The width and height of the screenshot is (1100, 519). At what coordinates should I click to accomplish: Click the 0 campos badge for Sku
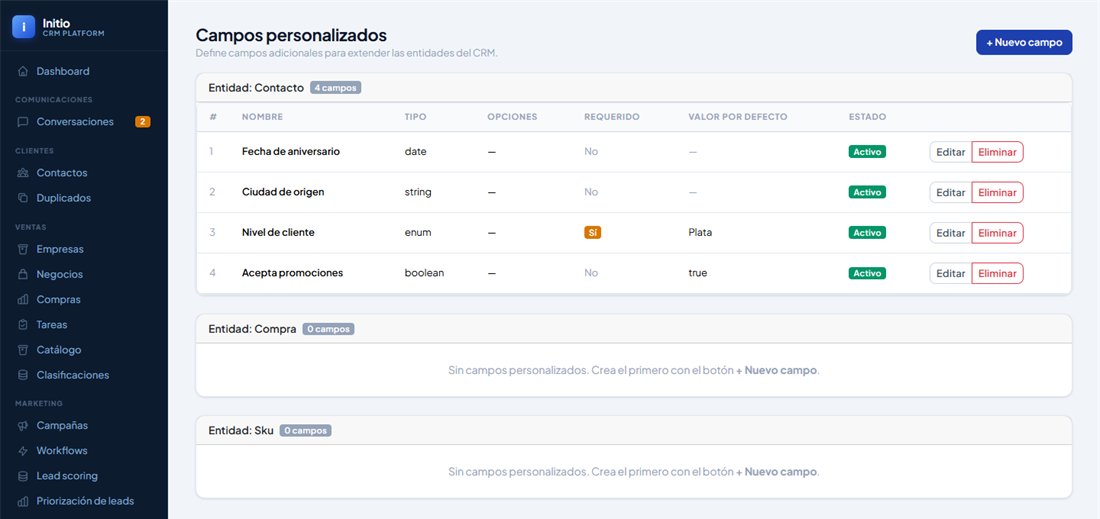305,431
